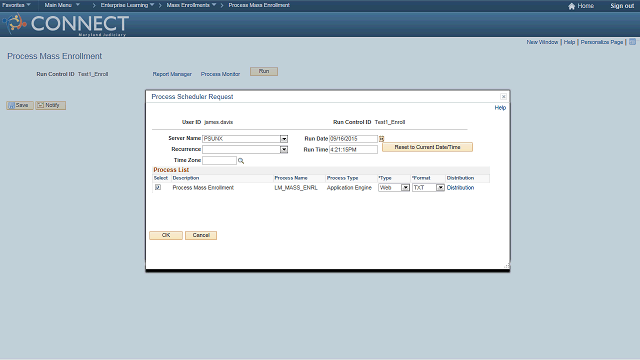Viewport: 640px width, 360px height.
Task: Click the page settings icon beside Personalize Page
Action: [632, 42]
